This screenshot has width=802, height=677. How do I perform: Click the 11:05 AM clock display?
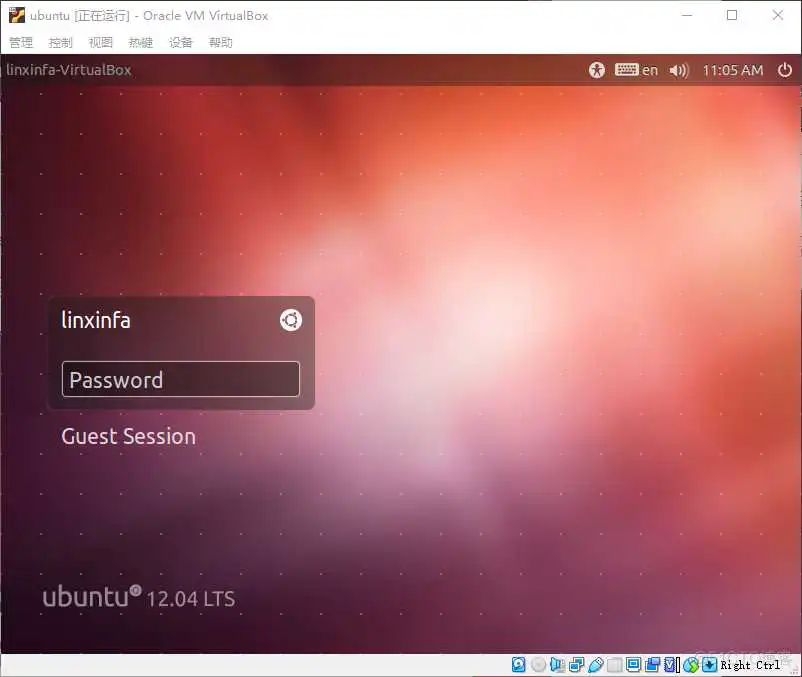(x=733, y=70)
